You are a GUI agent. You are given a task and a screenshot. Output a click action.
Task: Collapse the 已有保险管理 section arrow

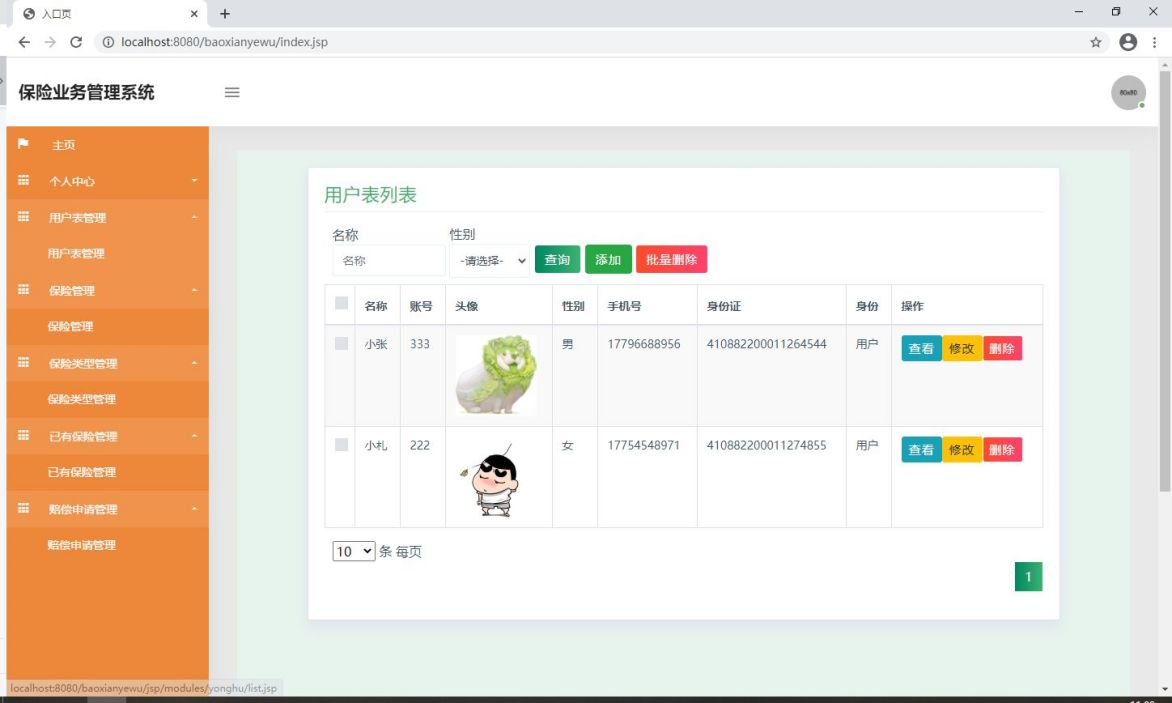tap(194, 436)
